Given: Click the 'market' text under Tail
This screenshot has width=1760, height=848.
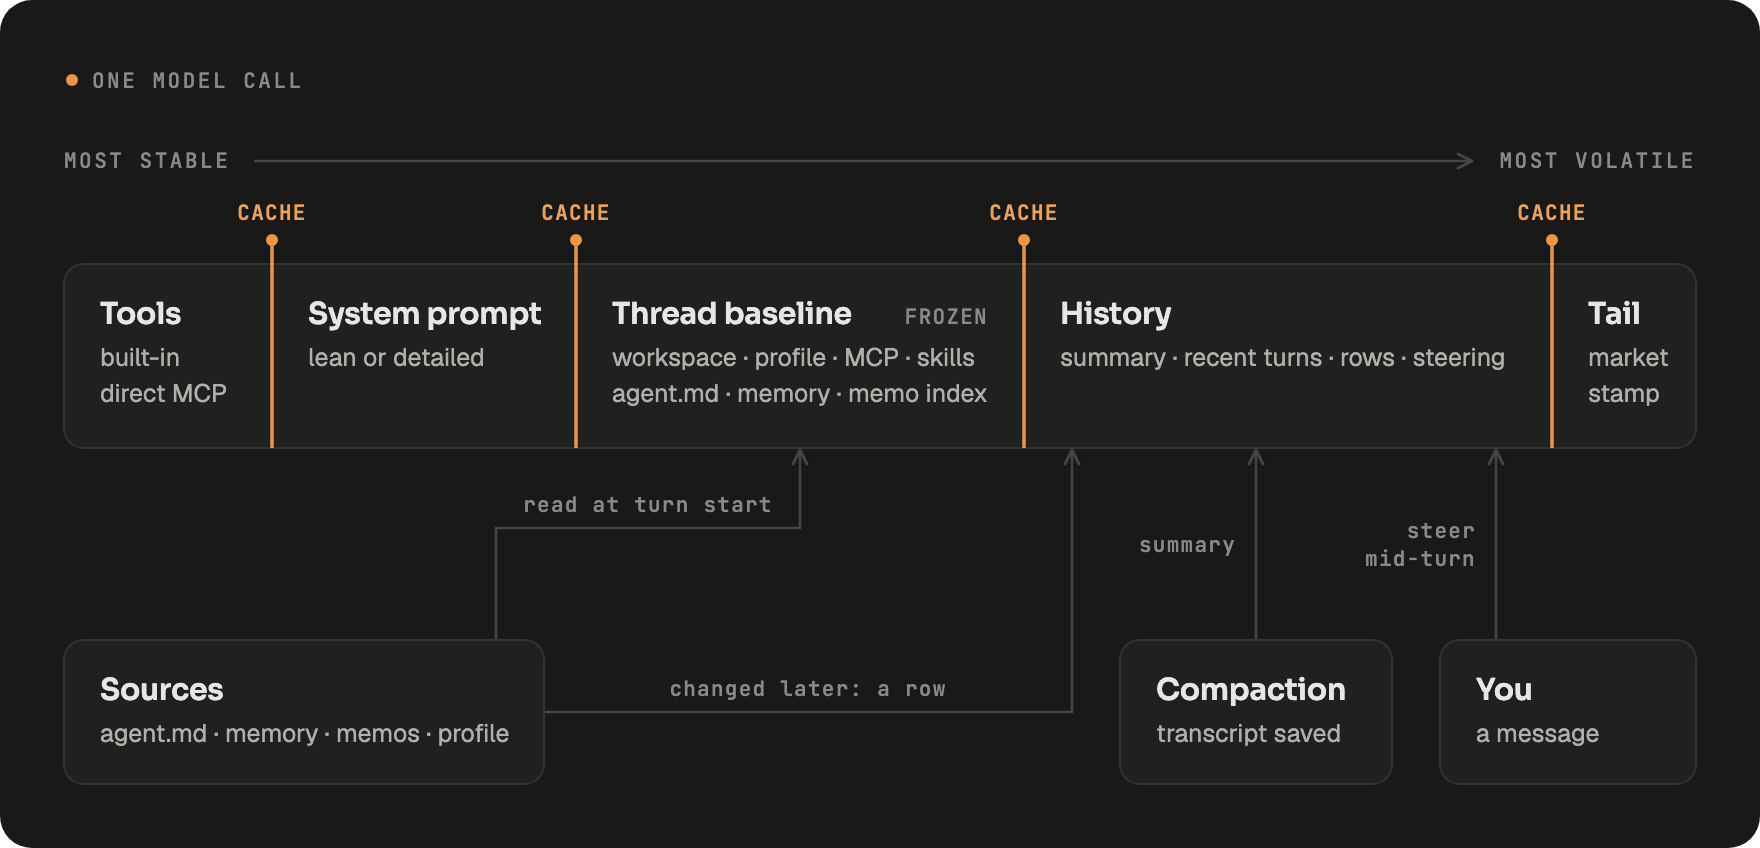Looking at the screenshot, I should click(1628, 358).
